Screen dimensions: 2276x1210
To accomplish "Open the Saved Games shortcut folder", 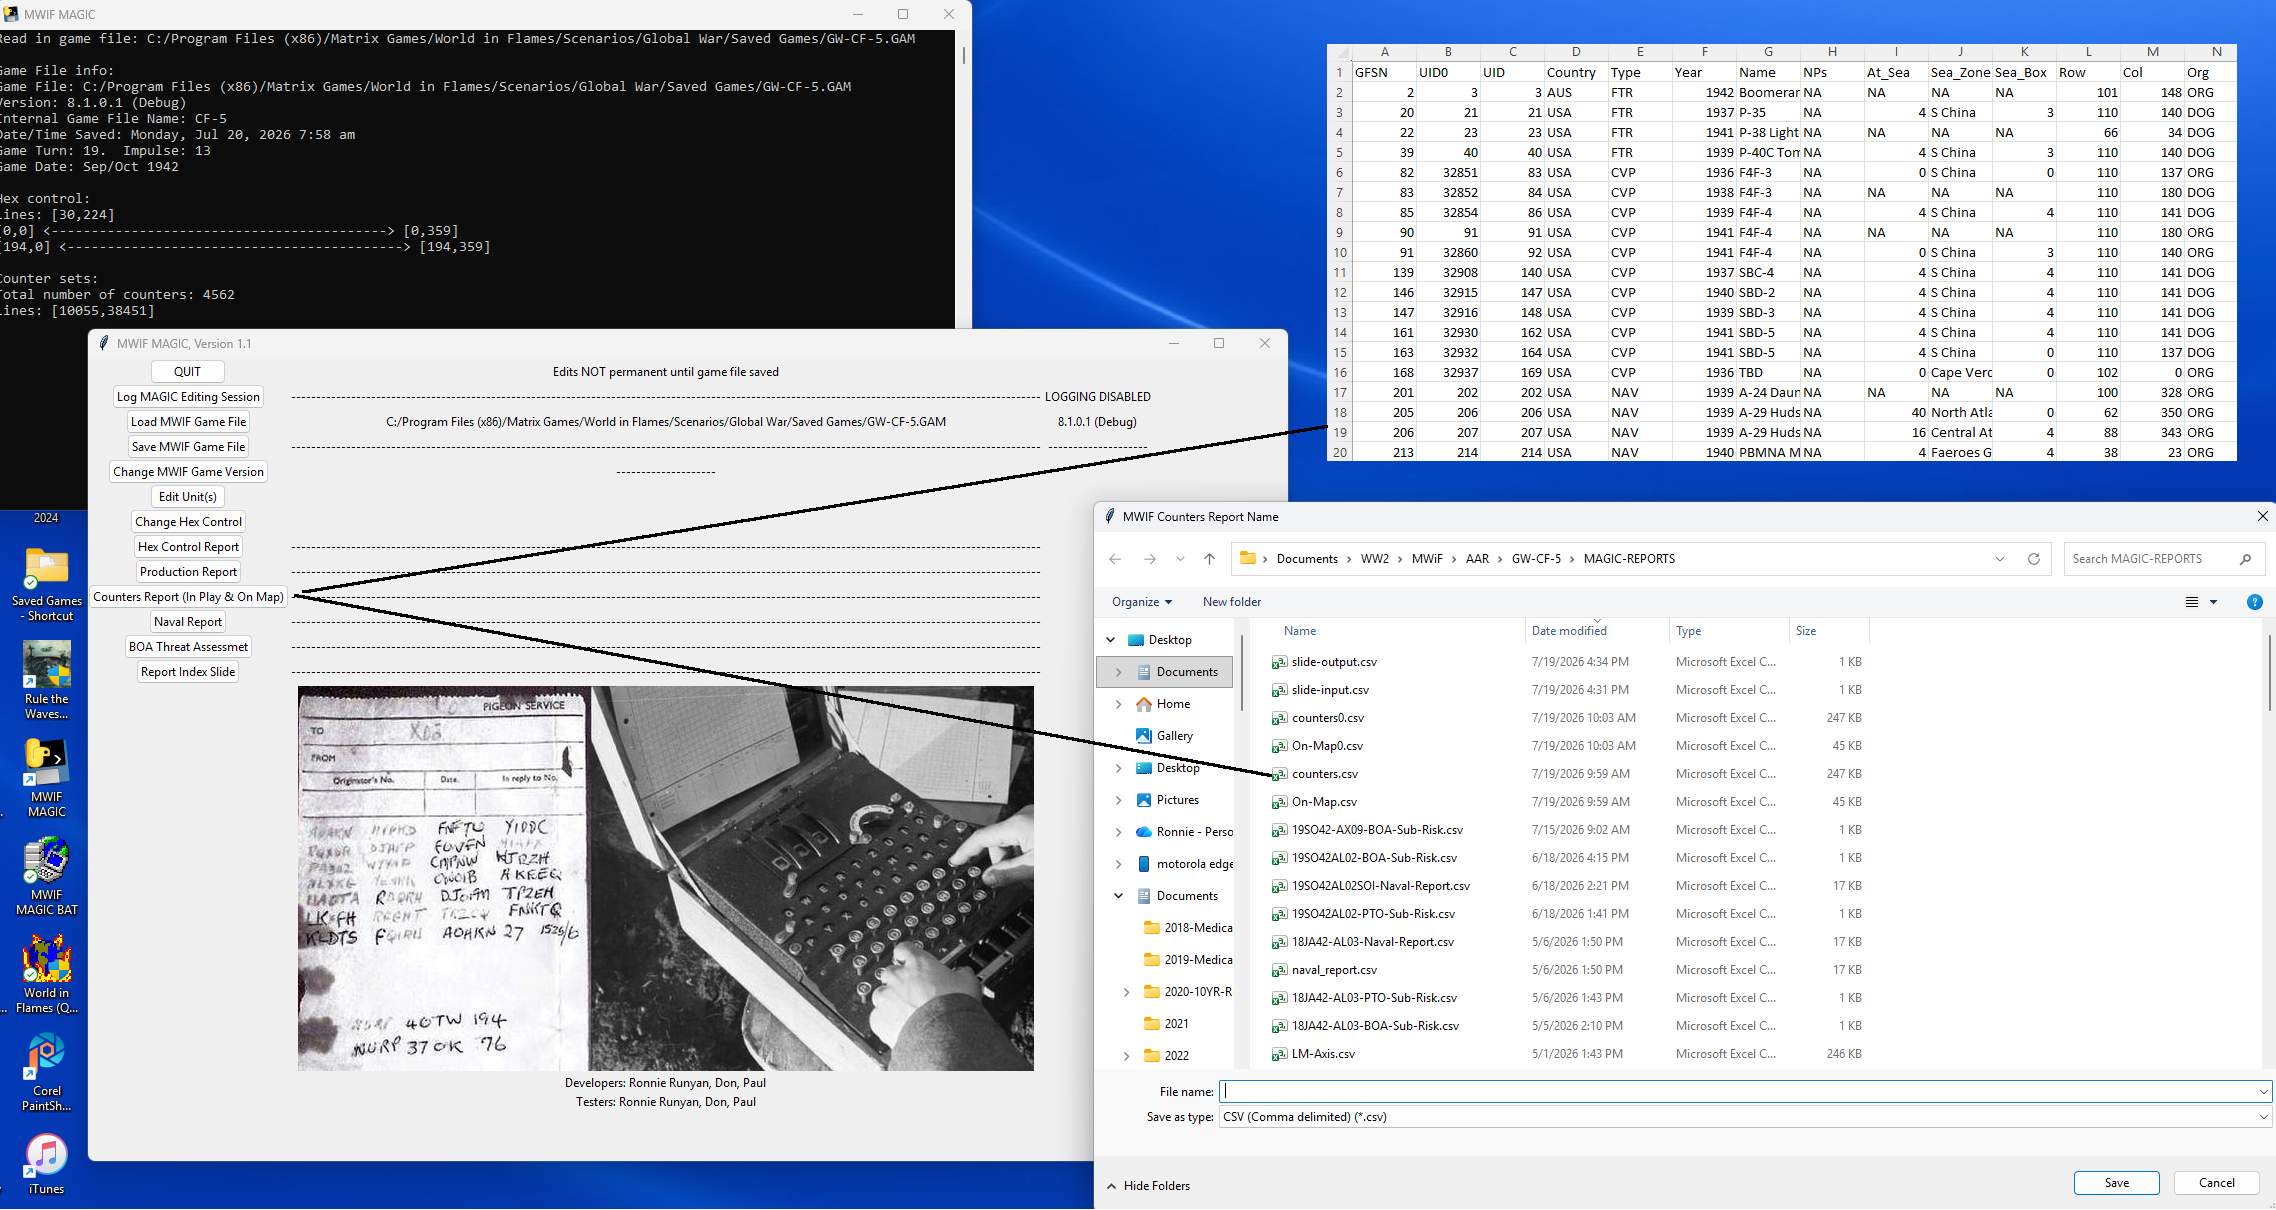I will [x=46, y=584].
